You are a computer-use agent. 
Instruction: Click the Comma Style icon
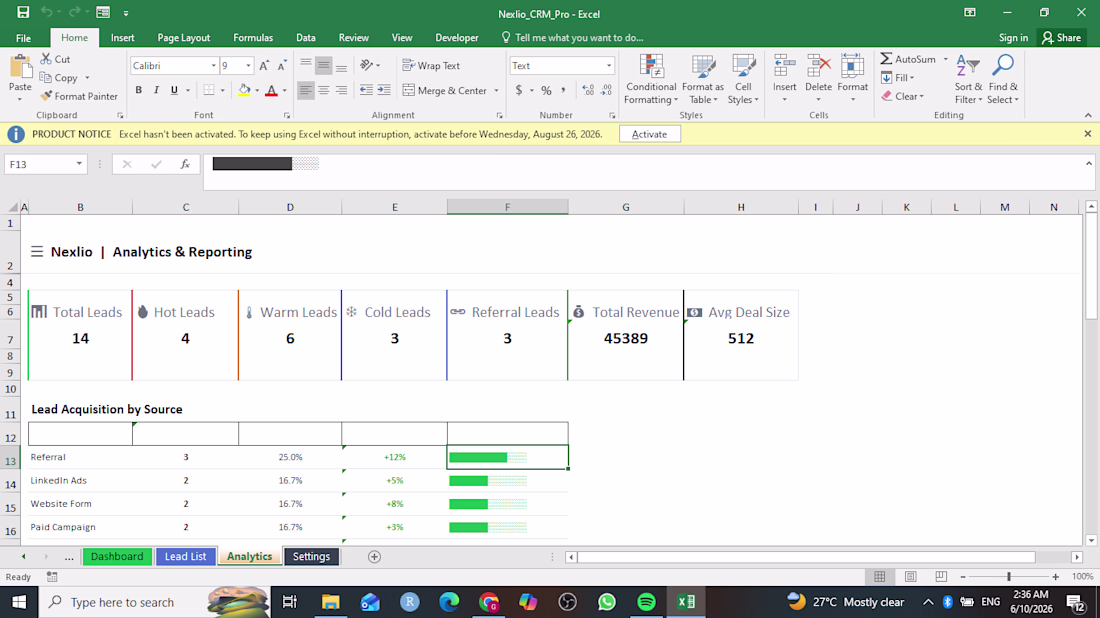click(x=563, y=90)
